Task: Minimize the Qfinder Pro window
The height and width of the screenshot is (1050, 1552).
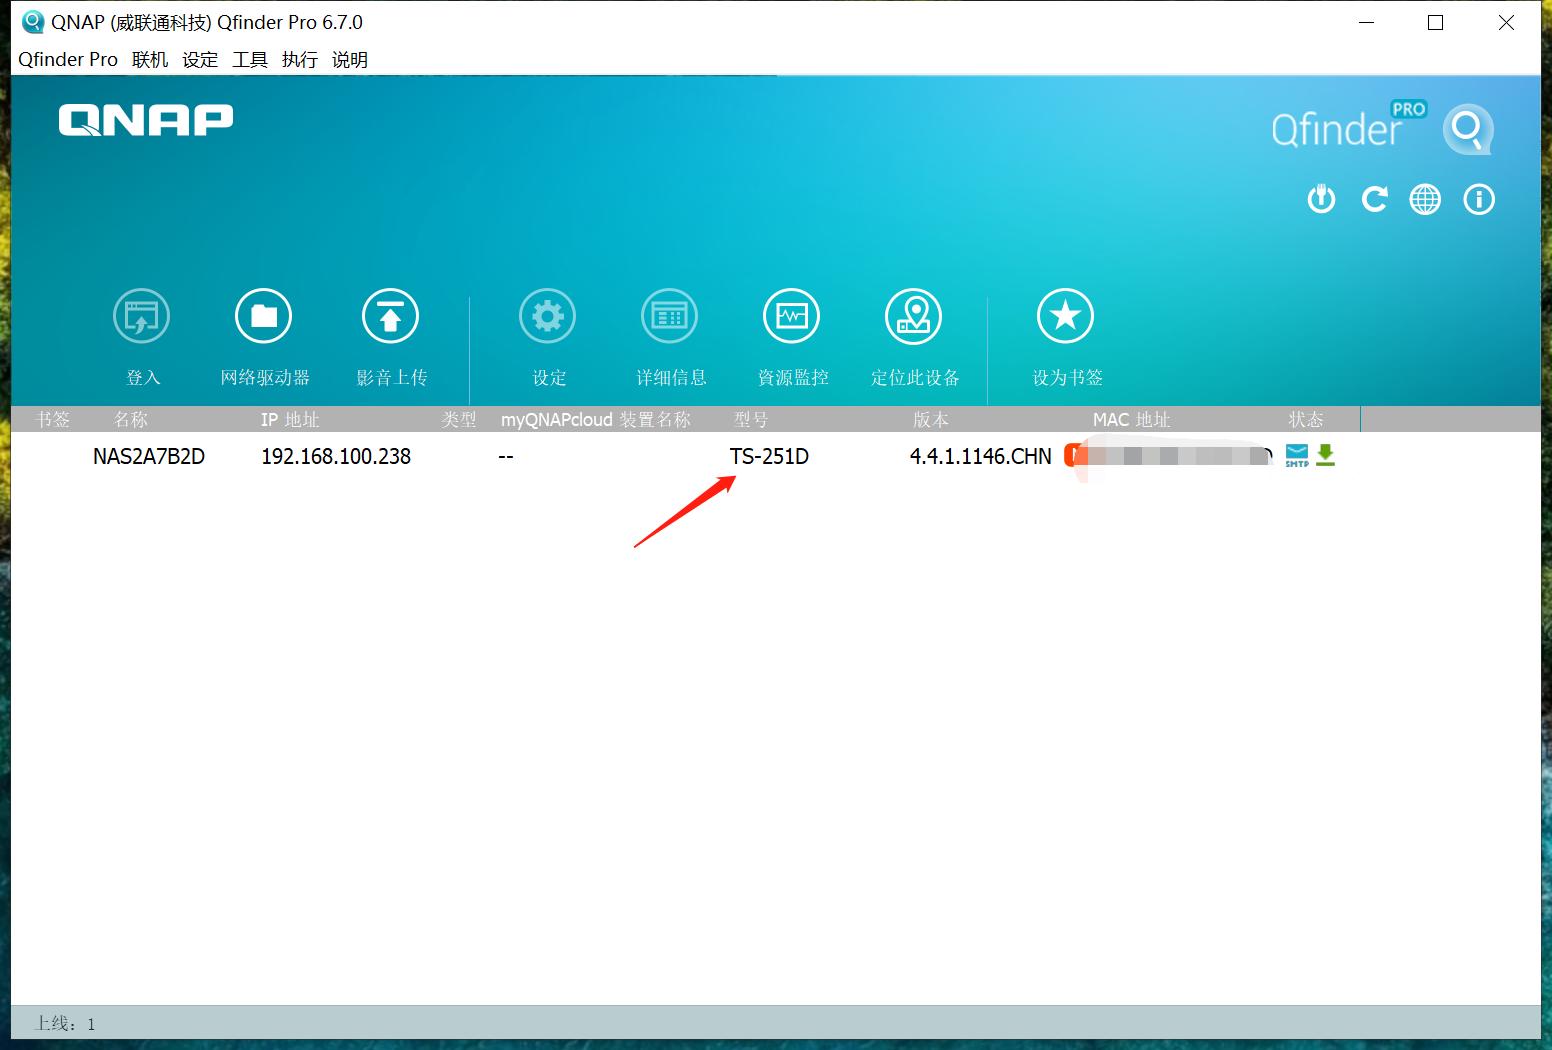Action: tap(1367, 23)
